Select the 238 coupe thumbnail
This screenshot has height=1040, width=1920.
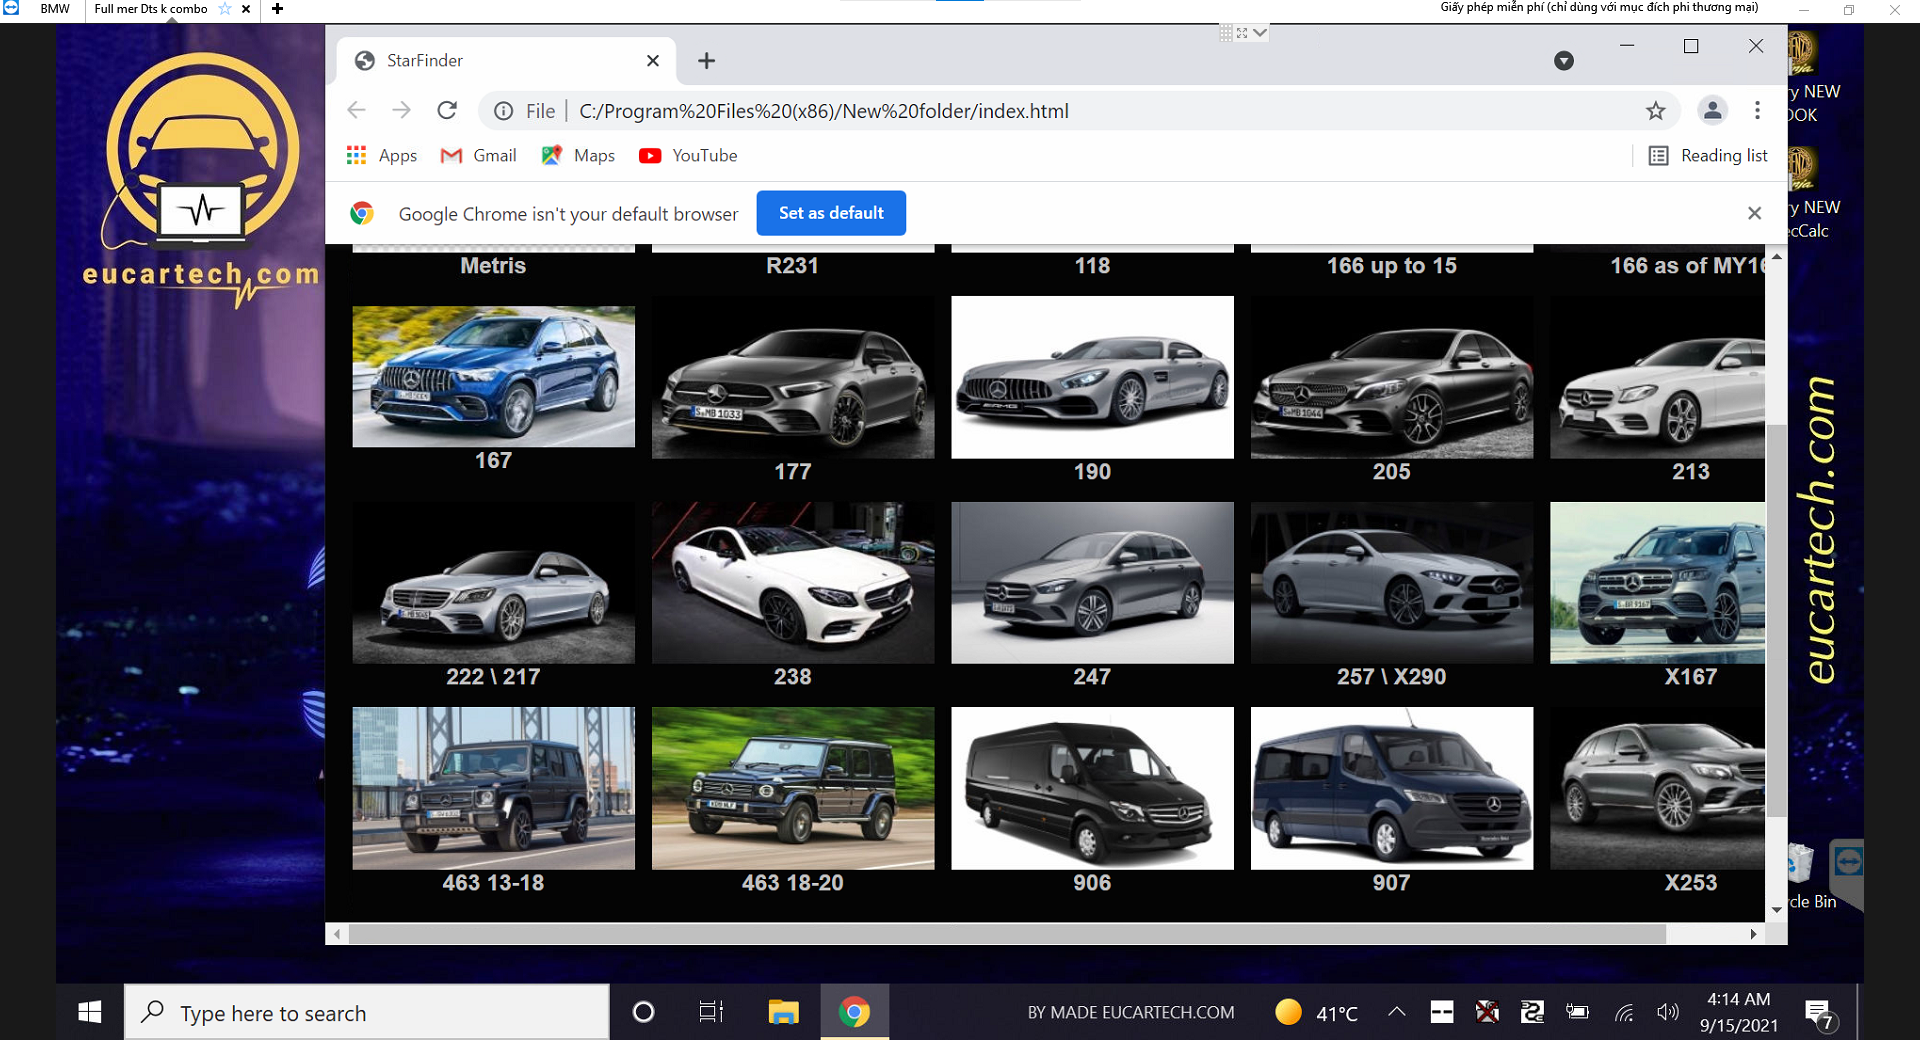[x=793, y=583]
